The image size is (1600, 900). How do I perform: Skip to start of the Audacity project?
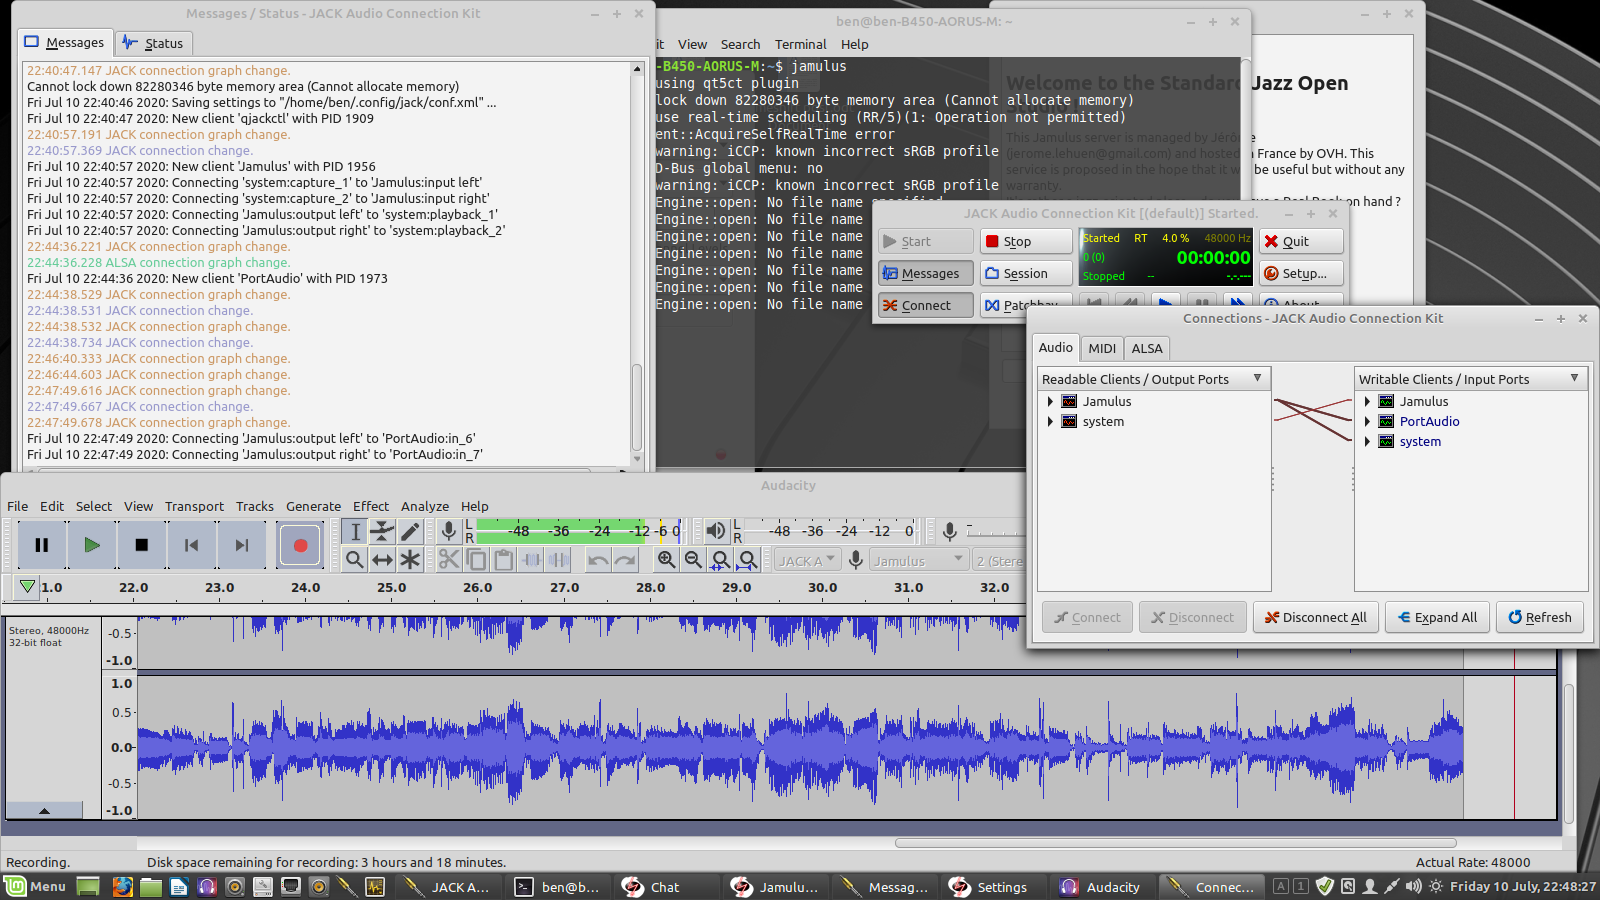tap(191, 545)
